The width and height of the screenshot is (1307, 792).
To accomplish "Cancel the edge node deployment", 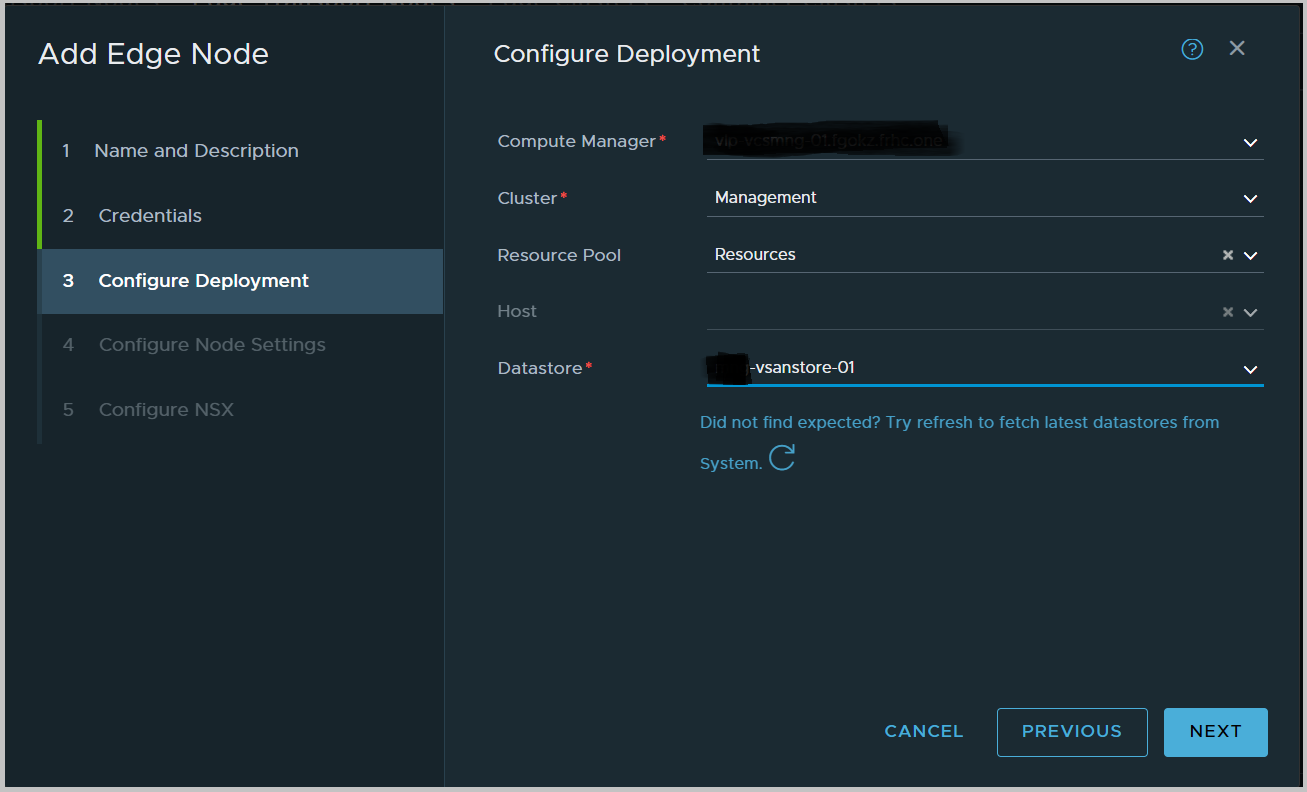I will point(923,731).
